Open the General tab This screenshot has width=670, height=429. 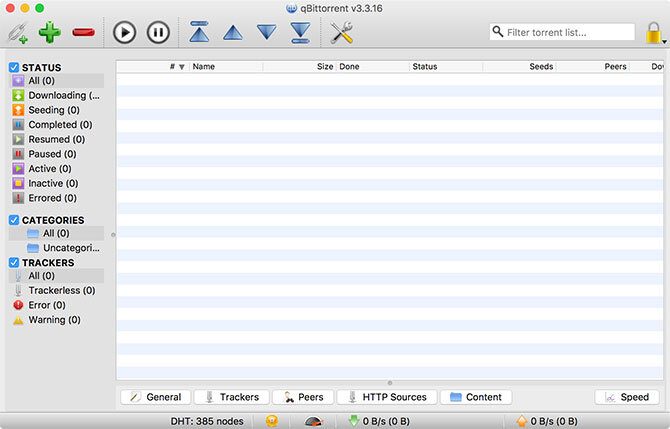pyautogui.click(x=156, y=397)
